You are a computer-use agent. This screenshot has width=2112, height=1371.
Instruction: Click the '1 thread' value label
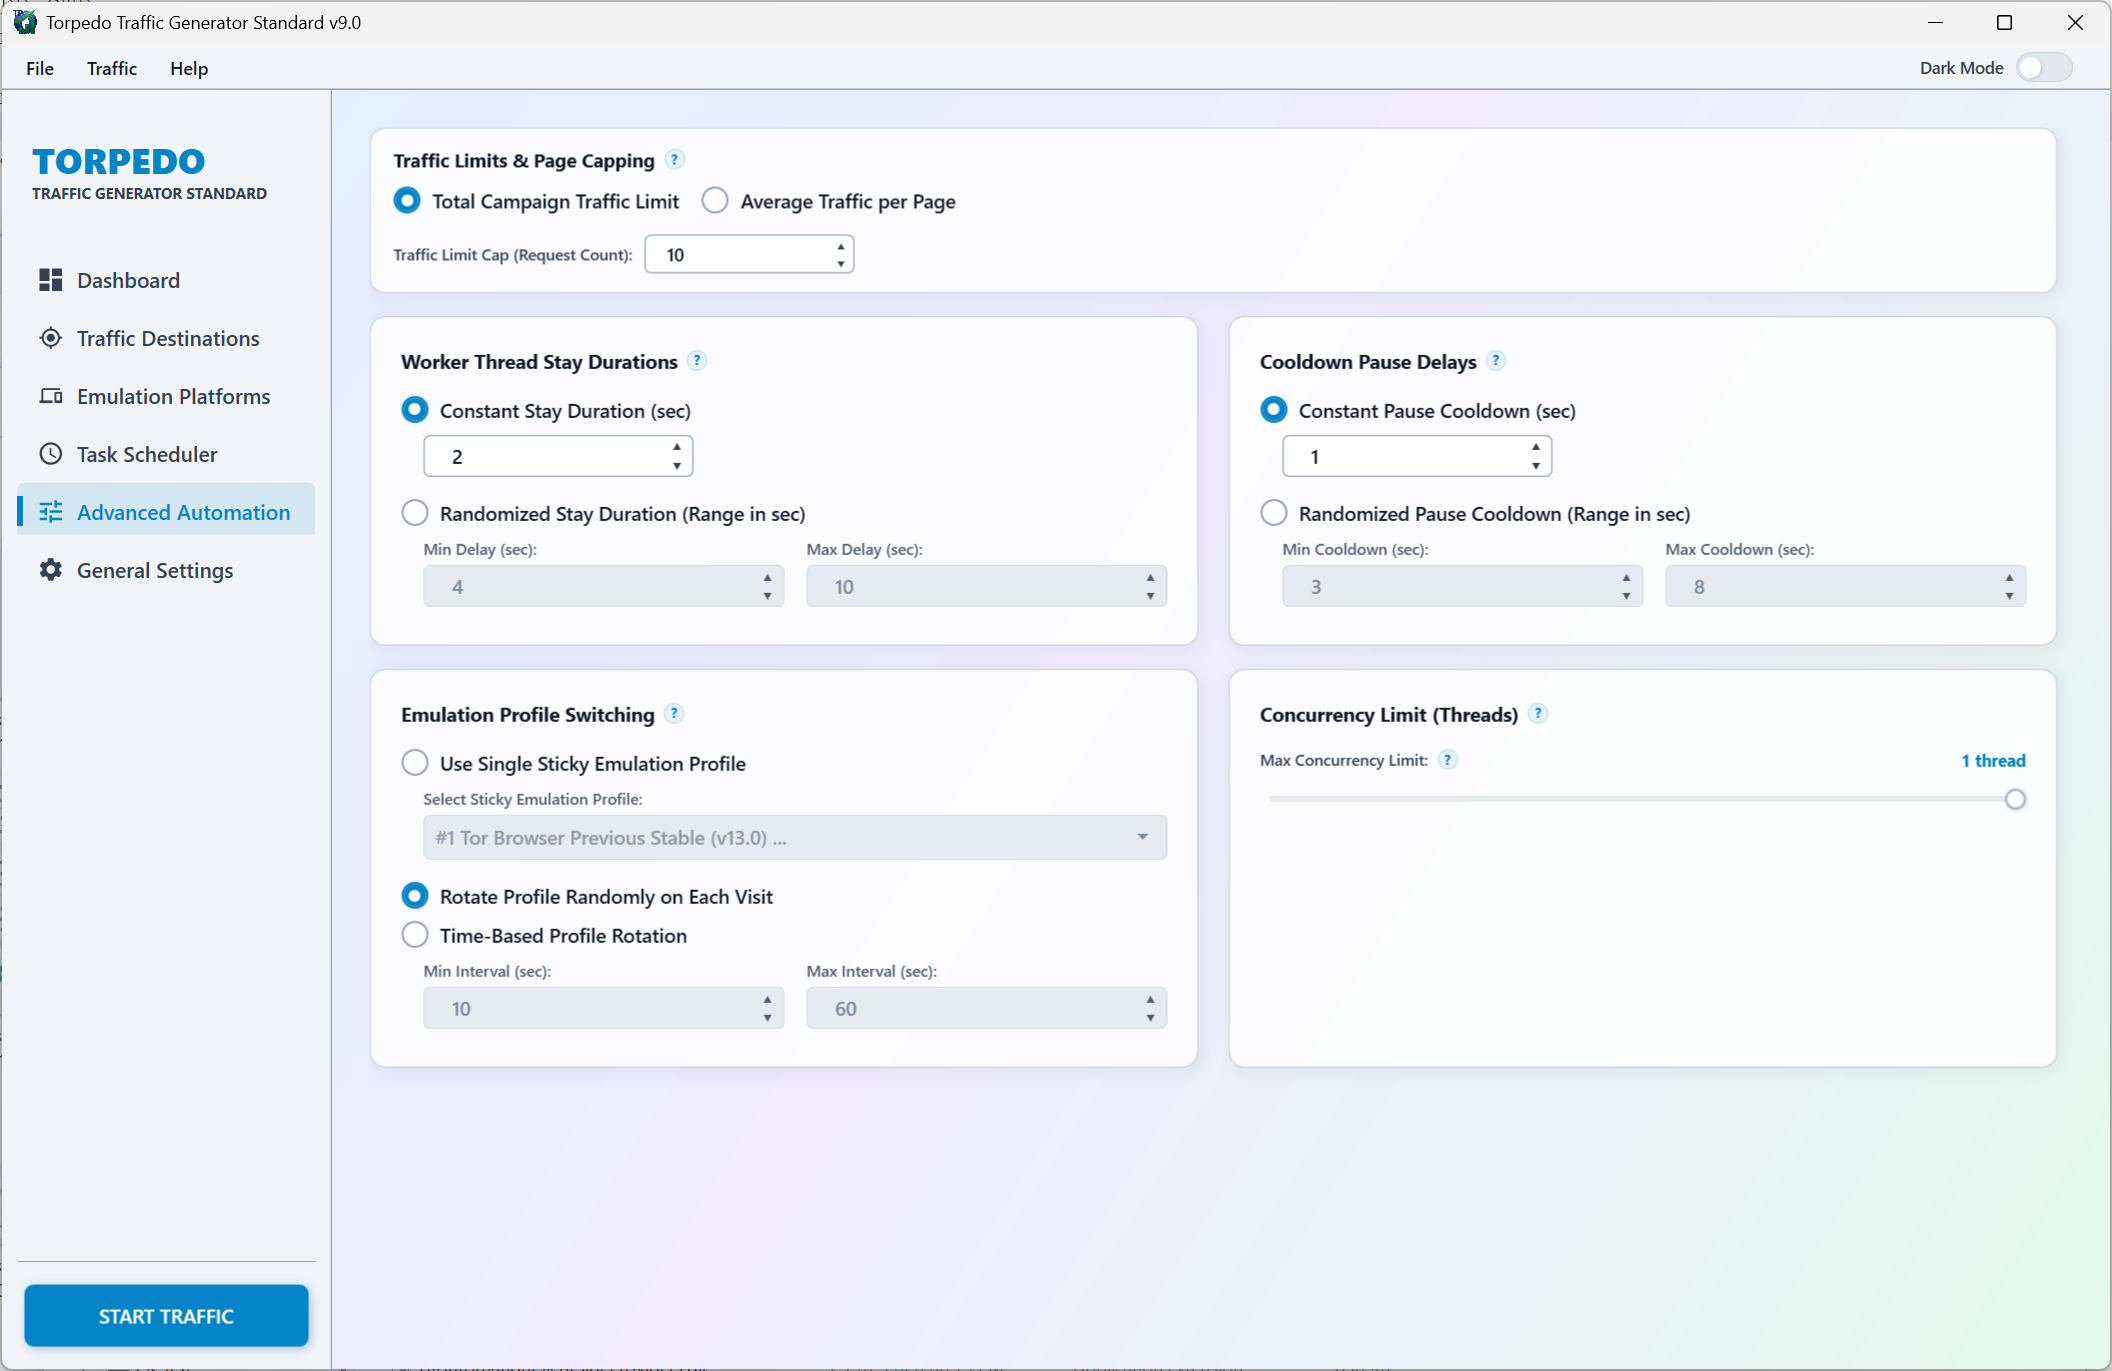[1993, 761]
